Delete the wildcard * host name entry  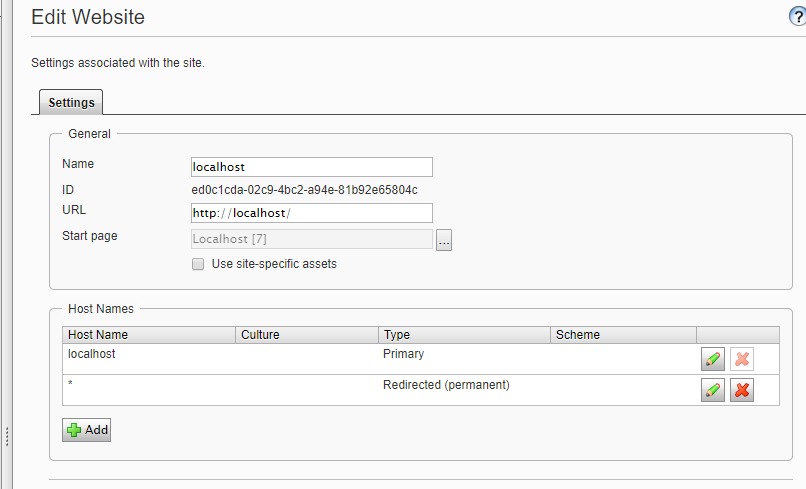(x=741, y=390)
